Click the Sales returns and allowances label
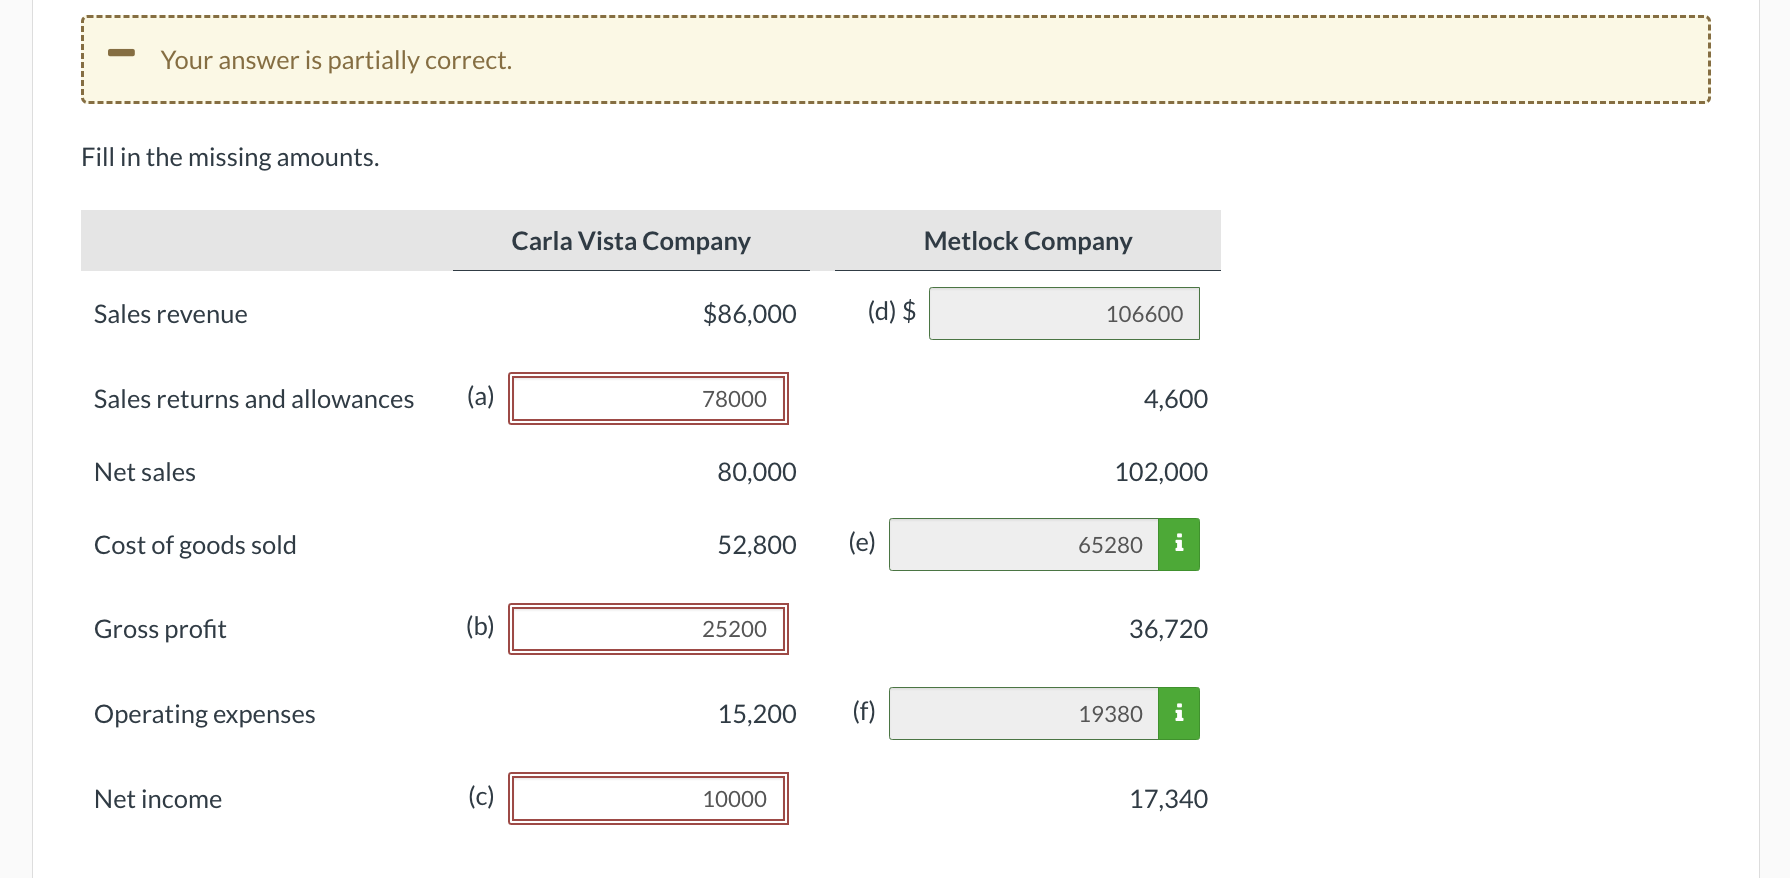Screen dimensions: 1790x878 tap(254, 399)
